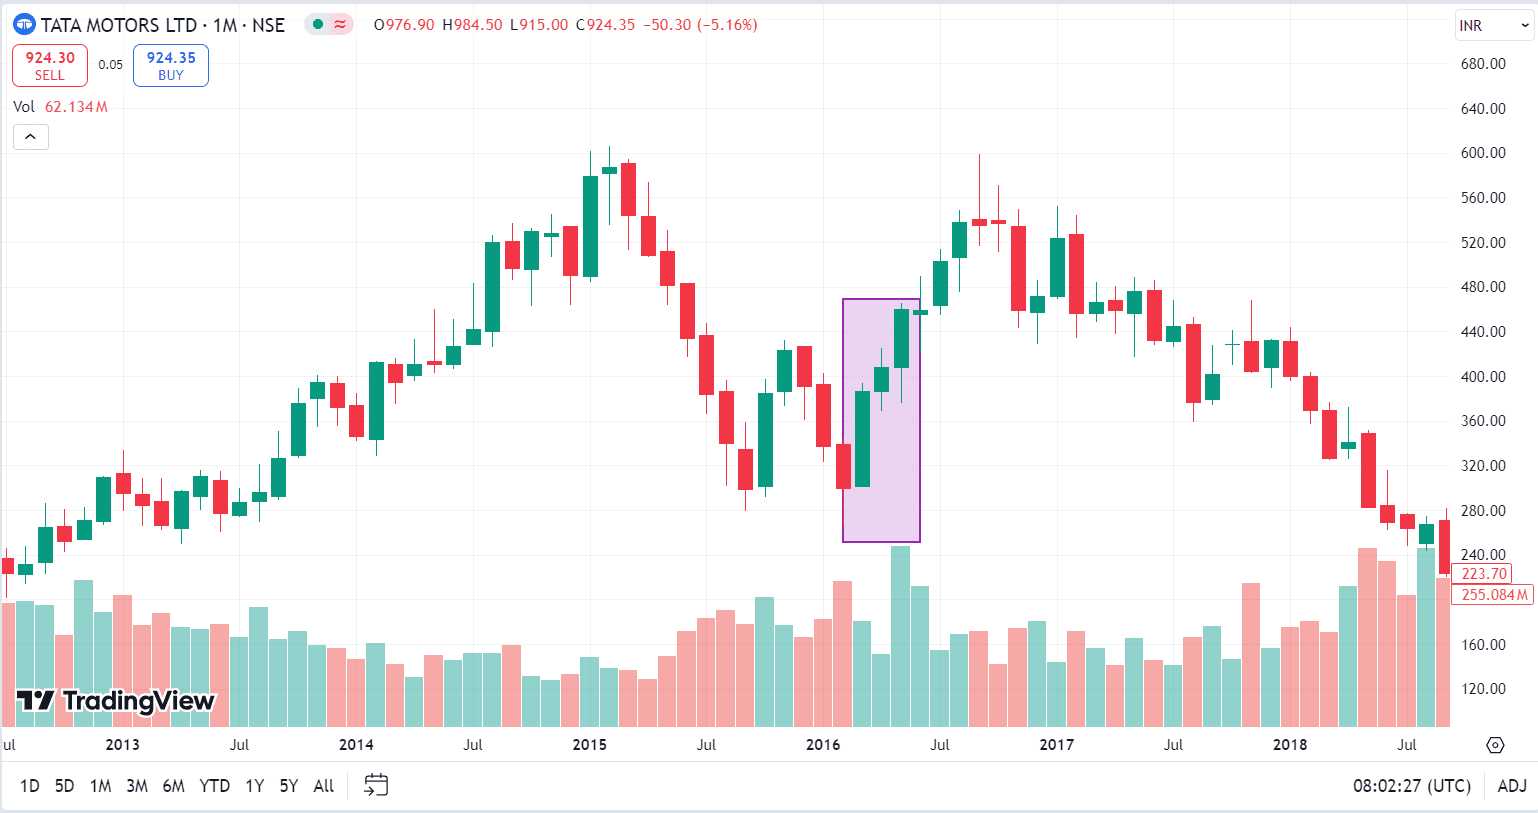Image resolution: width=1538 pixels, height=813 pixels.
Task: Select the TradingView logo watermark
Action: click(113, 702)
